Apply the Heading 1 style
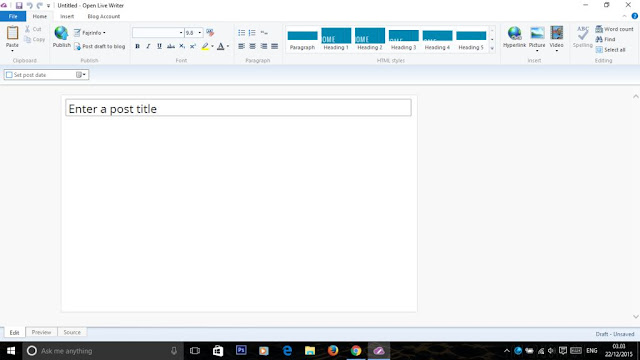This screenshot has height=360, width=640. (336, 39)
